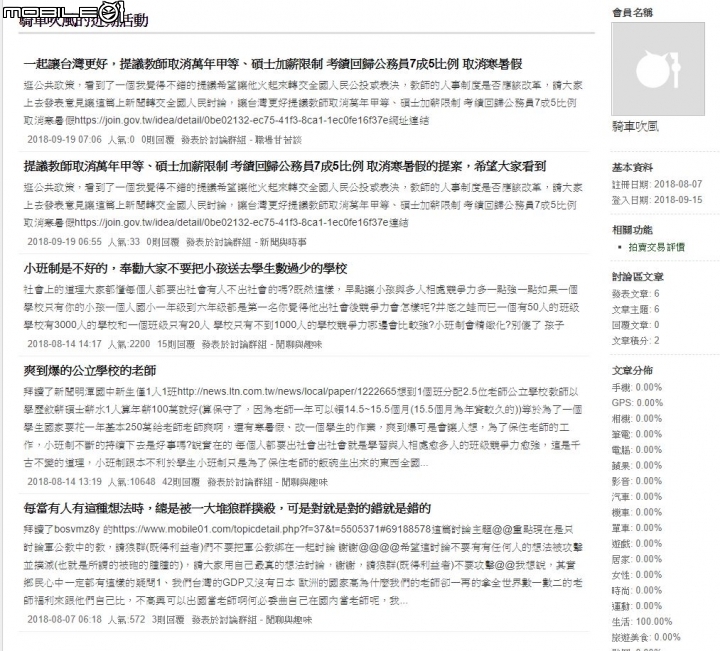This screenshot has height=651, width=720.
Task: Click 閒聊與趣味 link under 每當有人 post
Action: (288, 620)
